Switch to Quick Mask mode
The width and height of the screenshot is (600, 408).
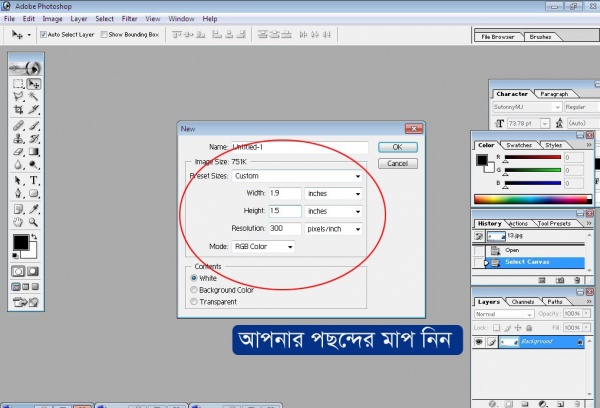(33, 271)
